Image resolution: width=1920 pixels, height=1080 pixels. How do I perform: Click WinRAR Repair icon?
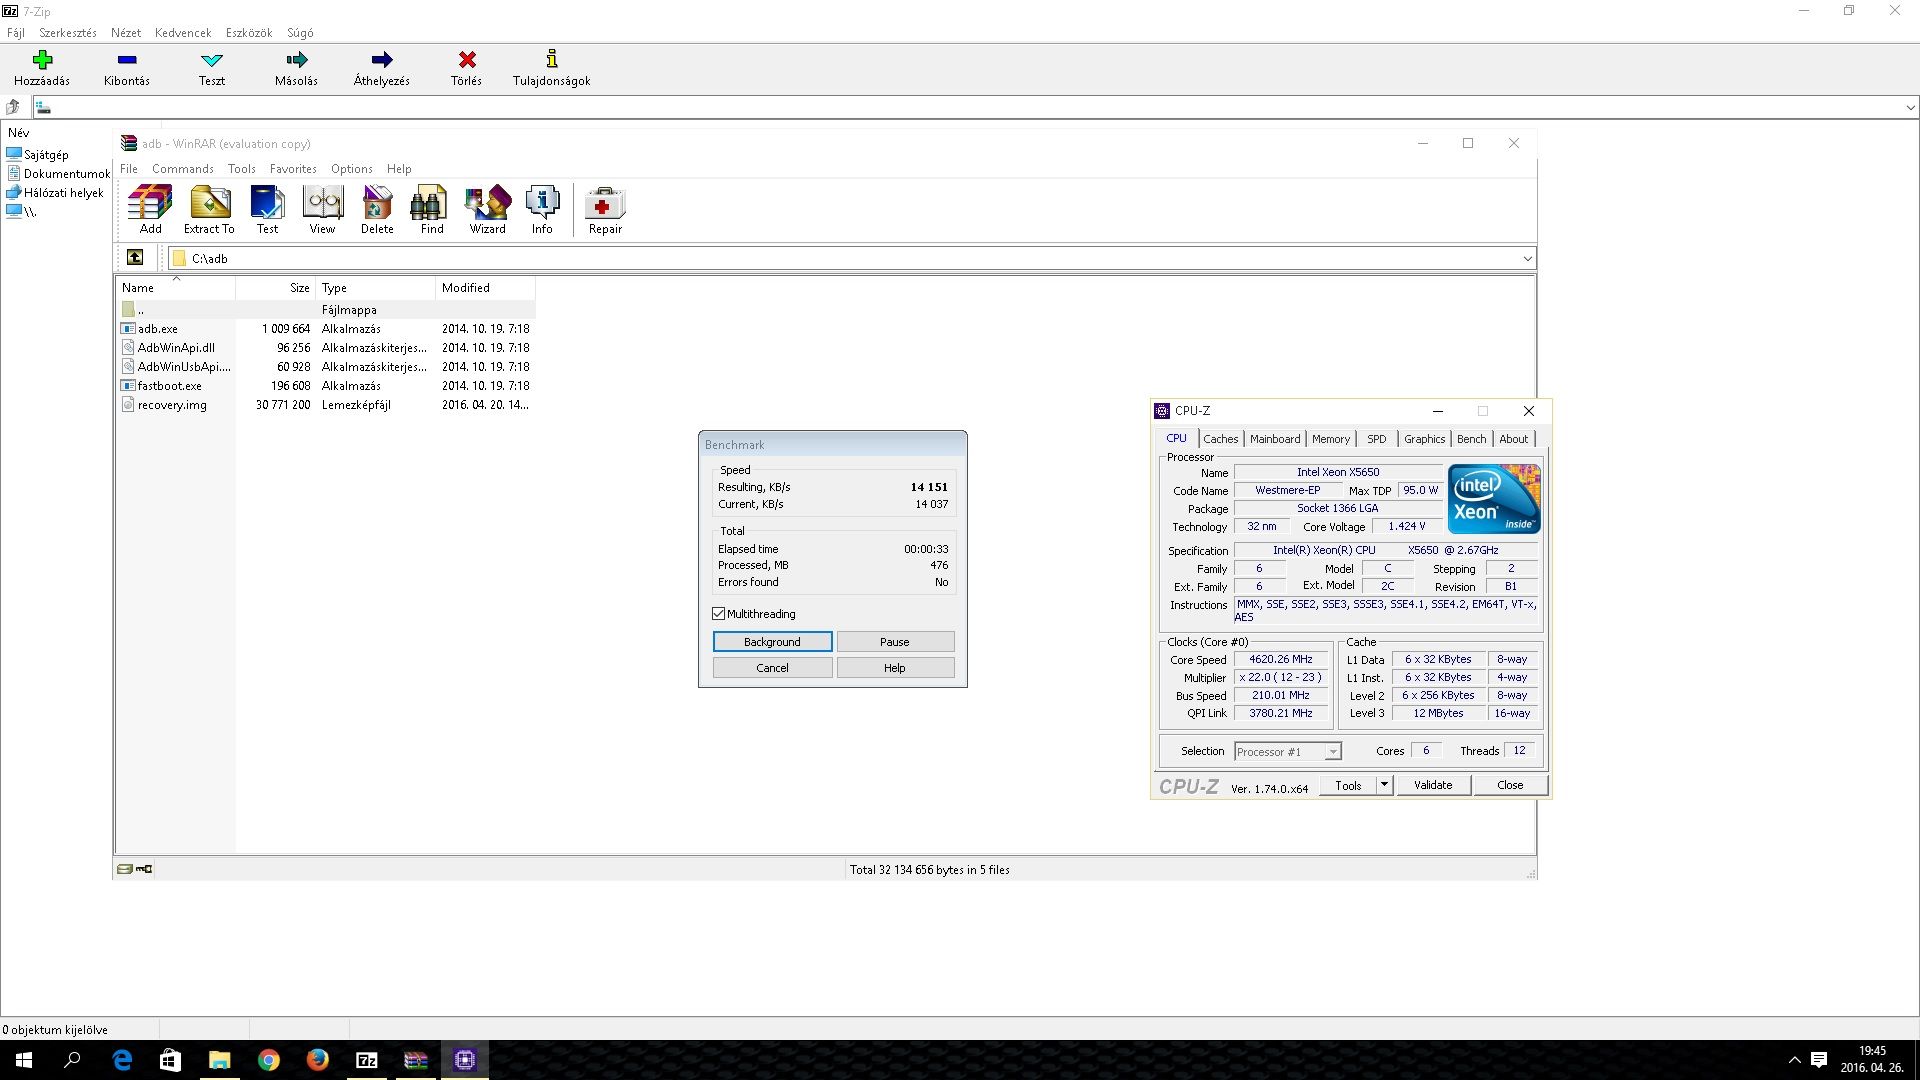(x=605, y=204)
